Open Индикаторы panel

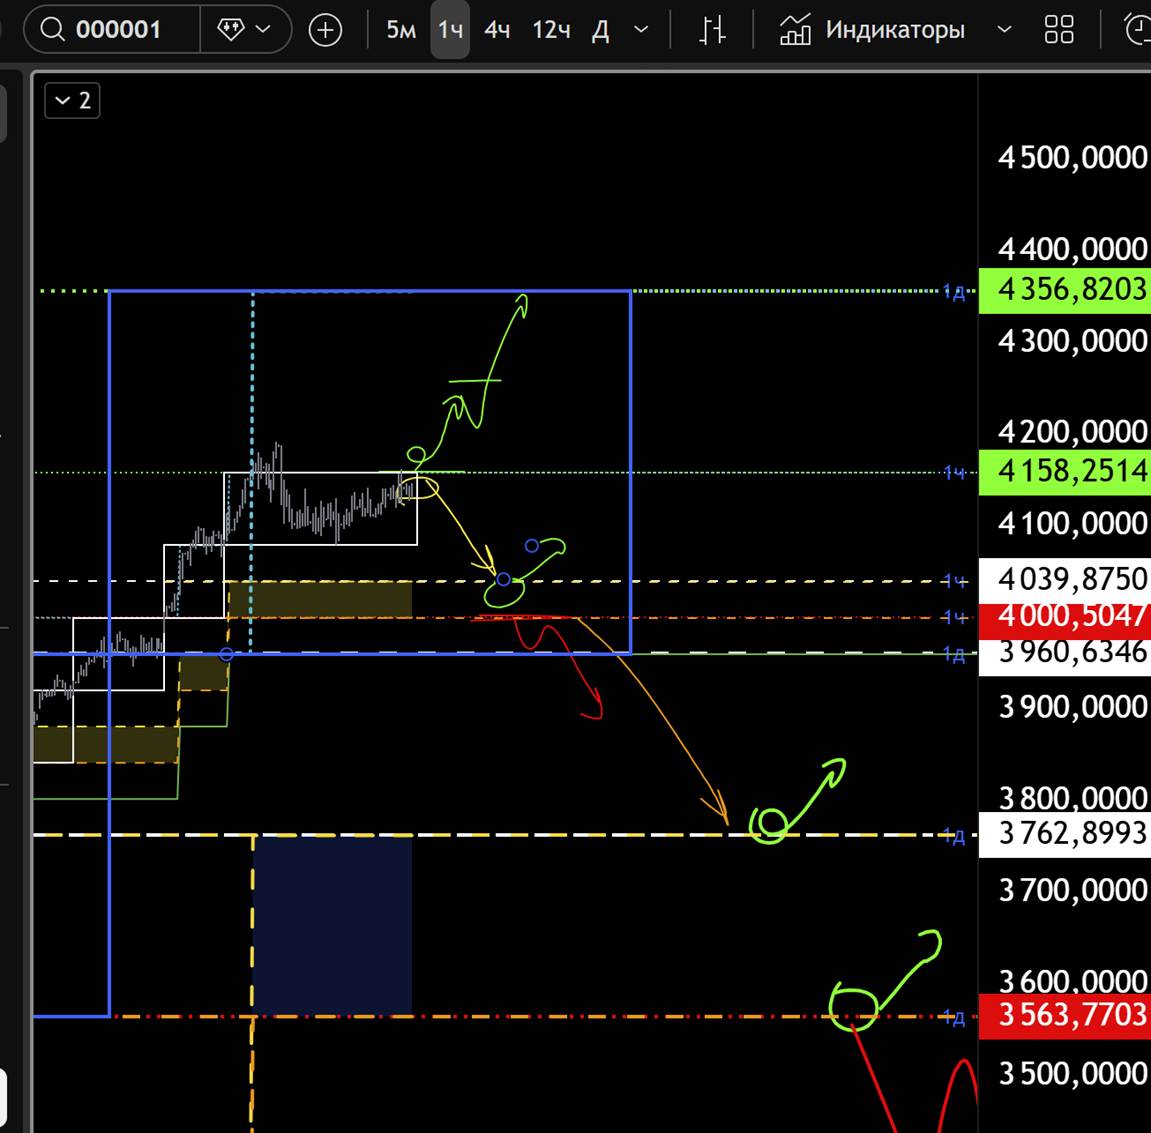tap(873, 30)
